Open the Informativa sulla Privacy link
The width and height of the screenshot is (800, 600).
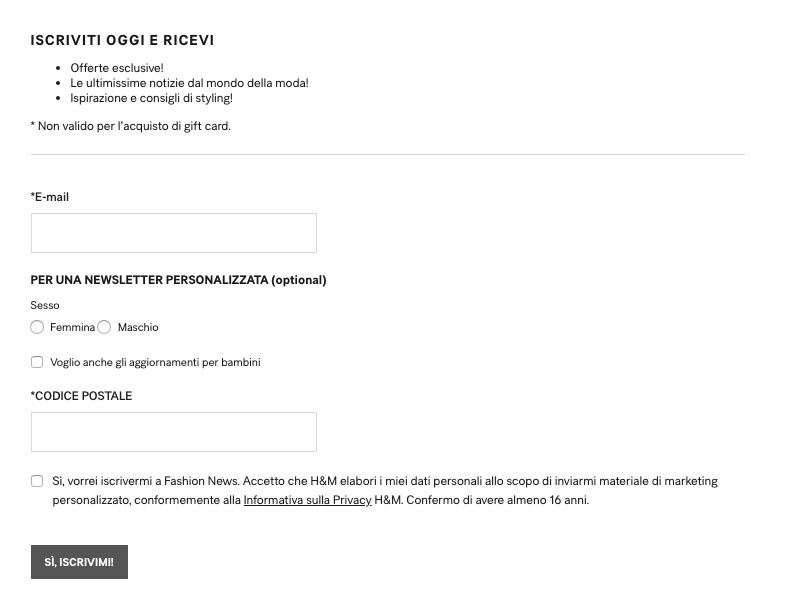coord(307,500)
